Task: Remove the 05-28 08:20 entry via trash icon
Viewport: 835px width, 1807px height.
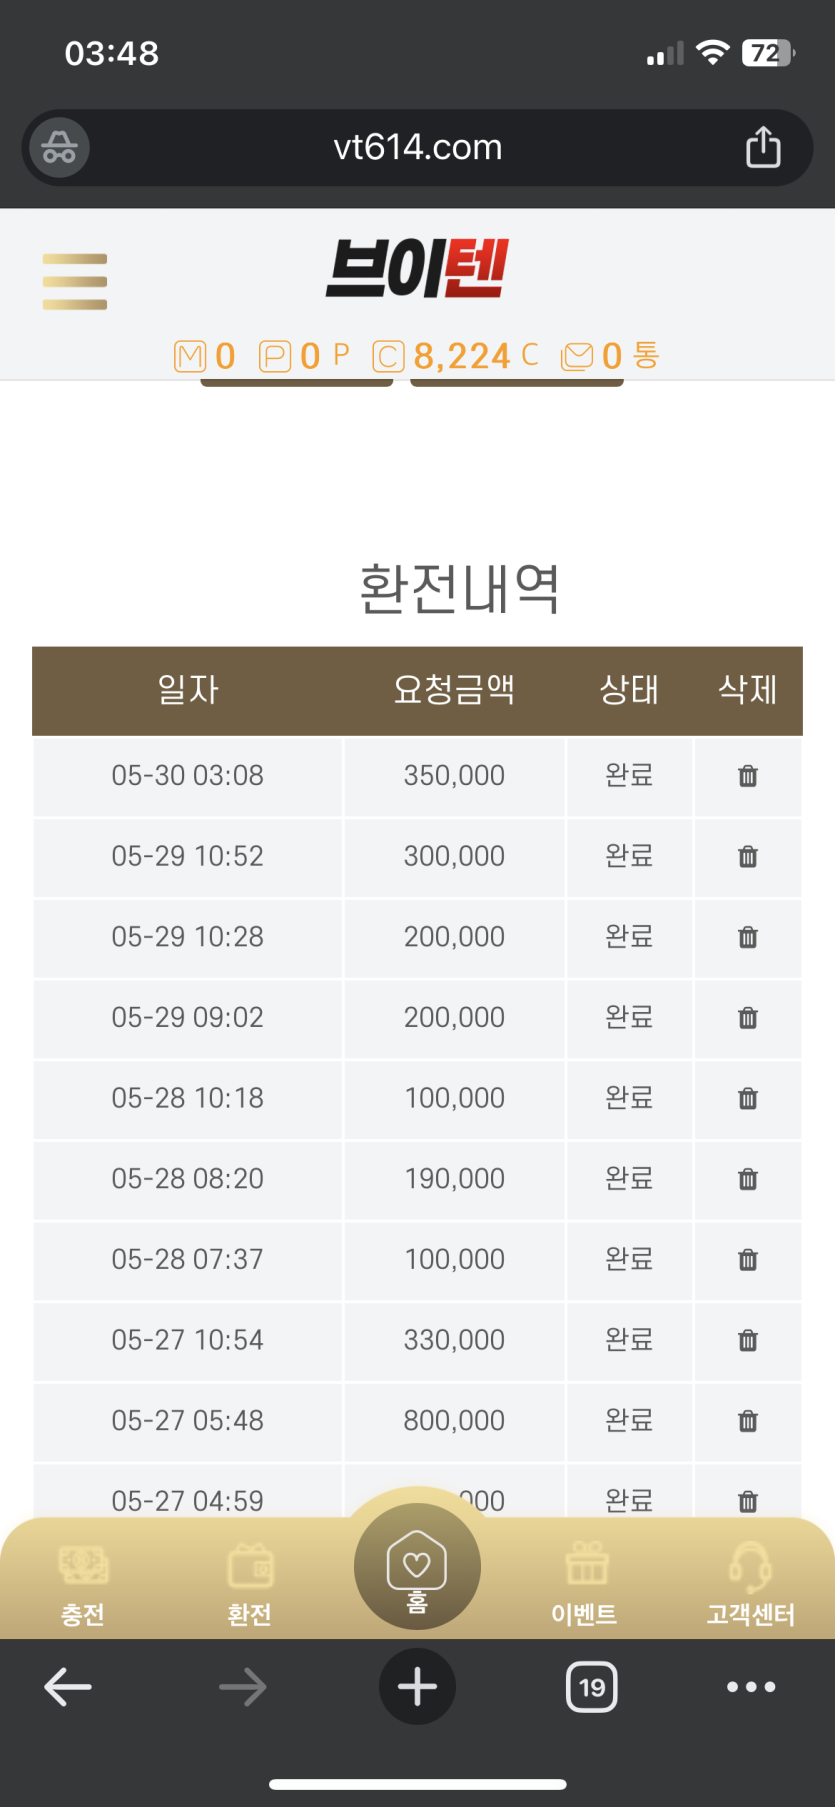Action: click(748, 1179)
